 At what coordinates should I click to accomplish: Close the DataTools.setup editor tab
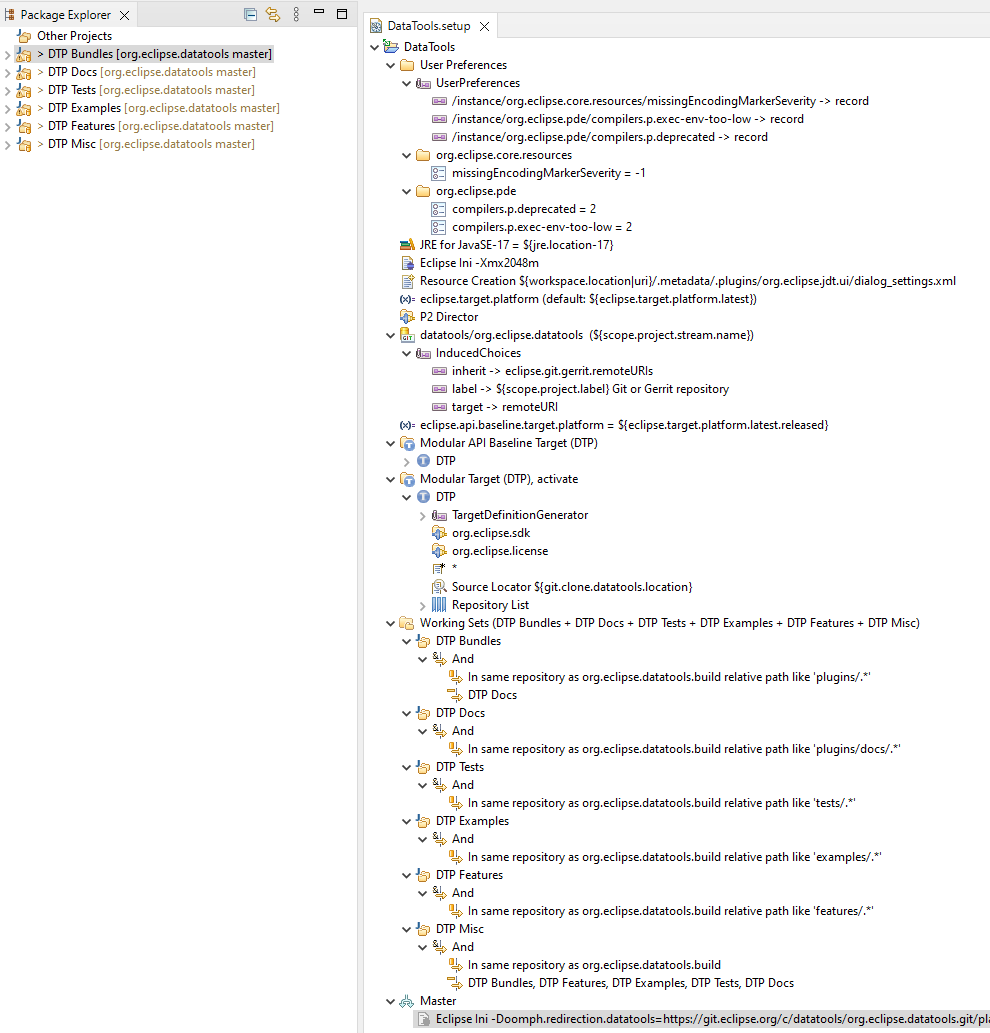(x=485, y=26)
